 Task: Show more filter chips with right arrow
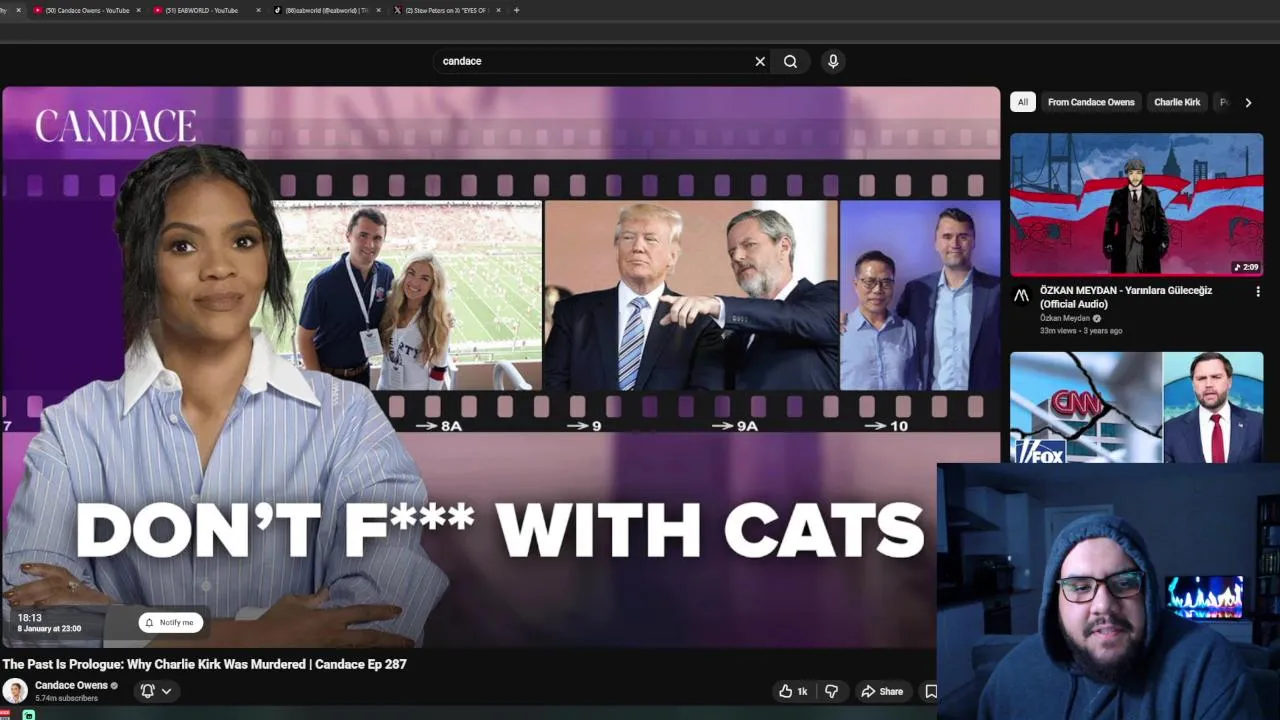coord(1248,102)
